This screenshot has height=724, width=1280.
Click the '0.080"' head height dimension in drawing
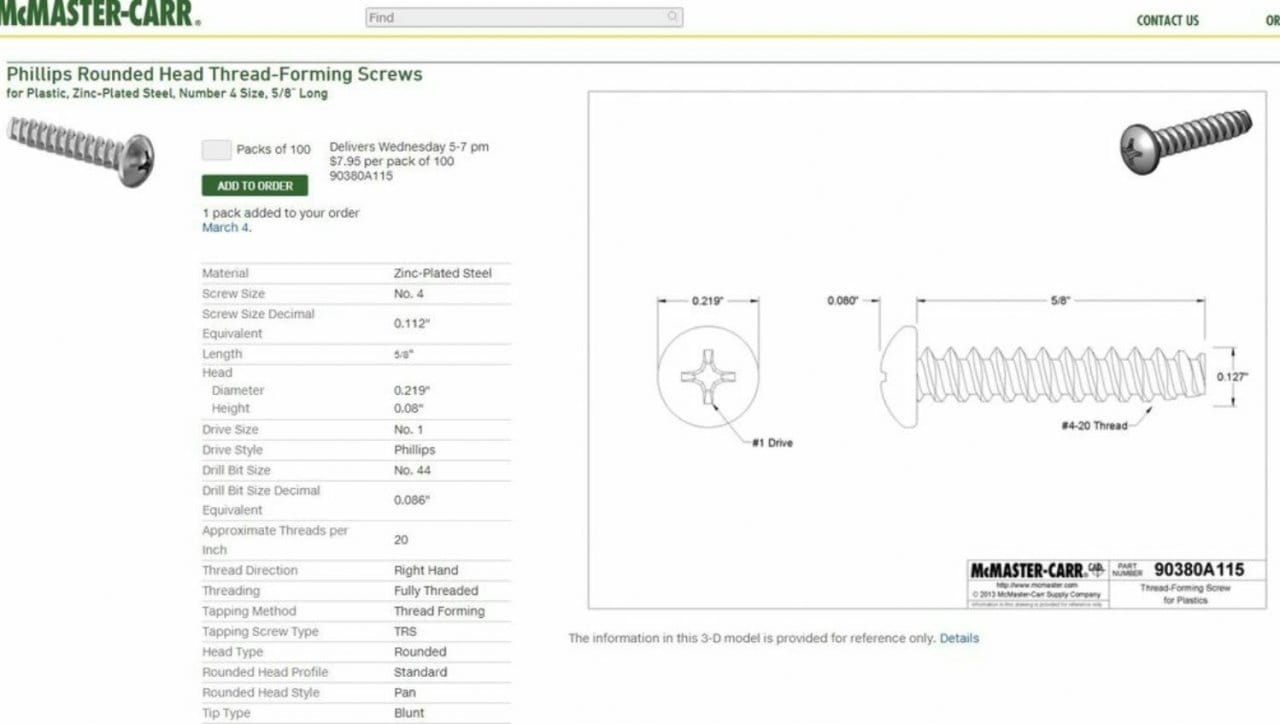pos(843,301)
